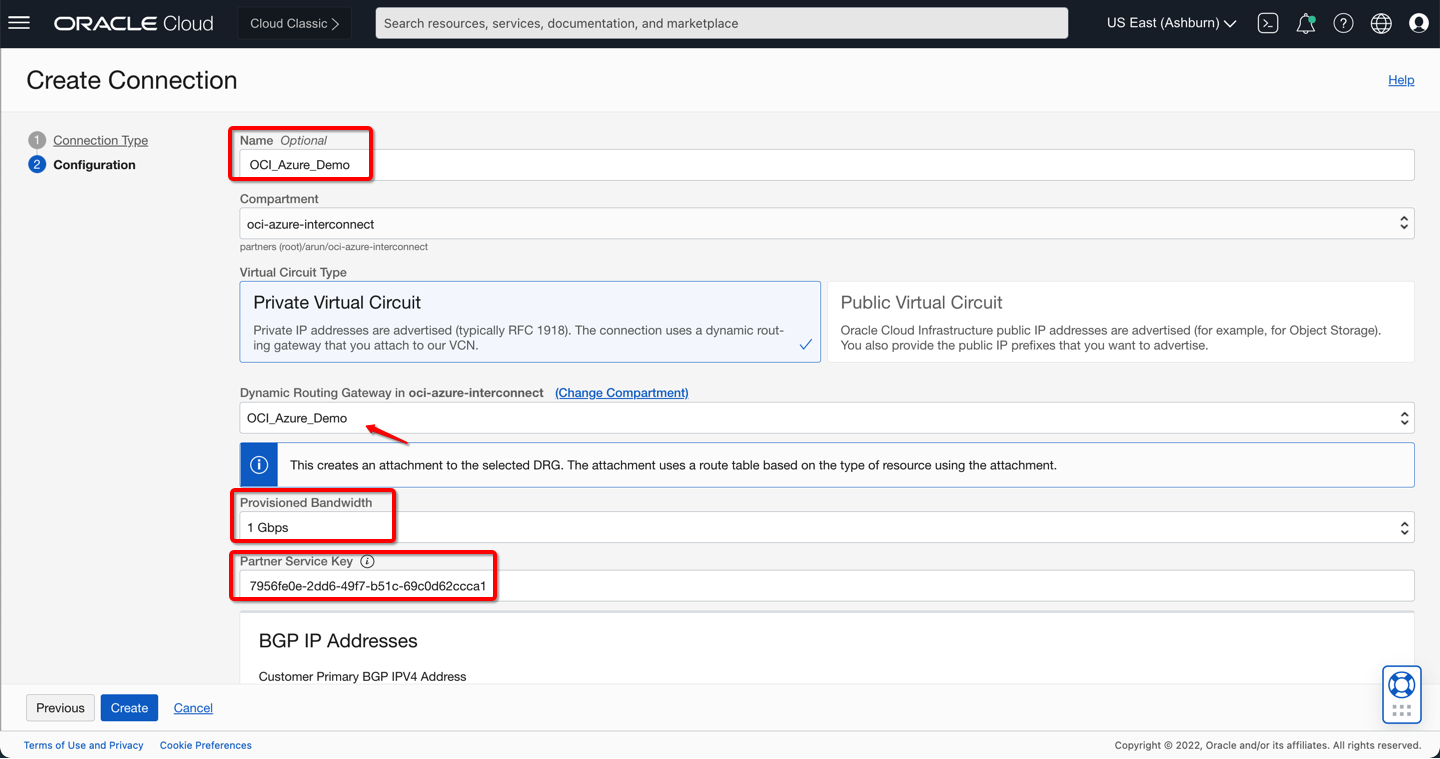1440x759 pixels.
Task: Click the Create Connection page title
Action: click(132, 80)
